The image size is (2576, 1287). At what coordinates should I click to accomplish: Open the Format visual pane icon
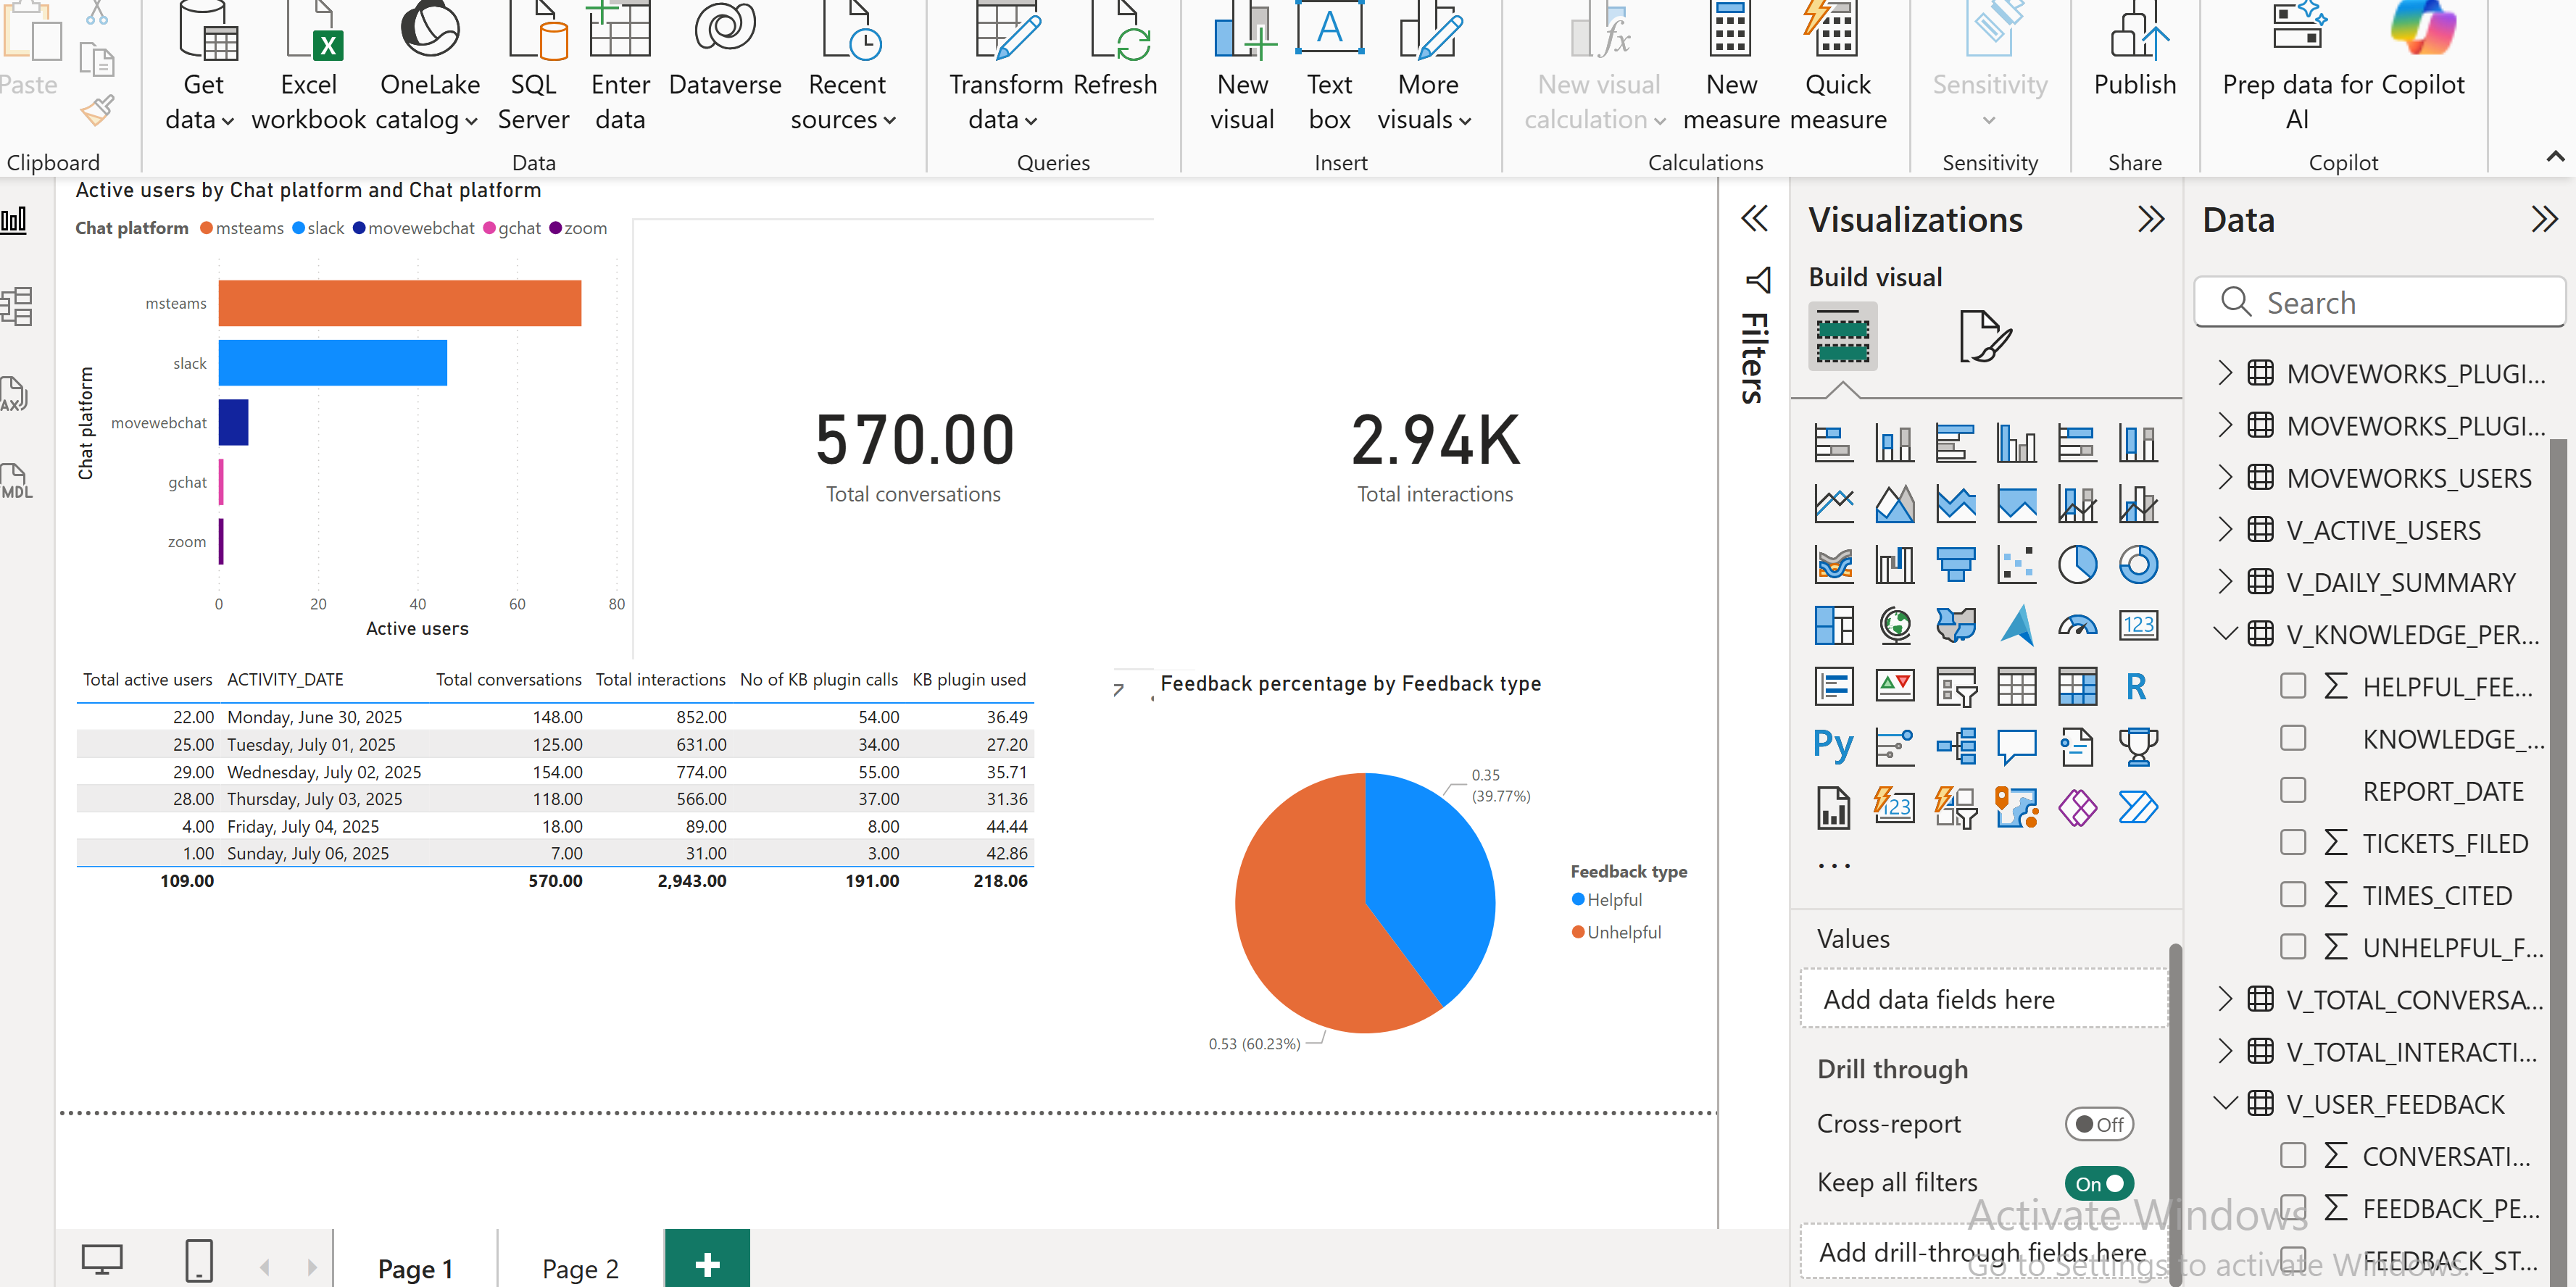1984,336
